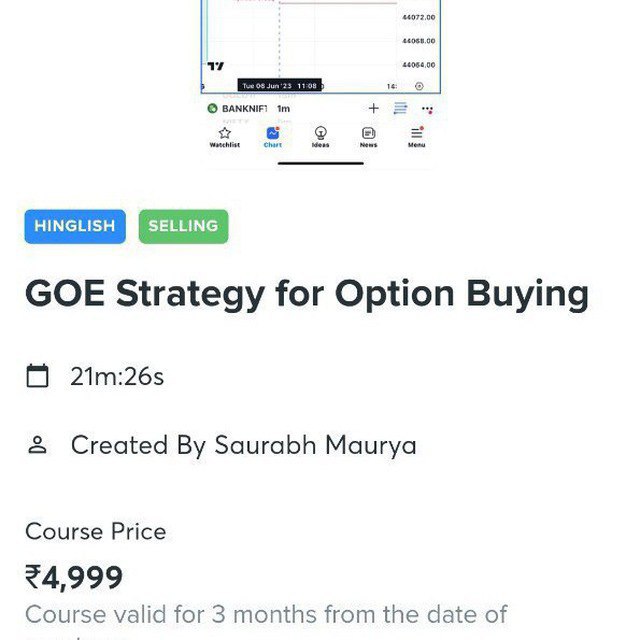The height and width of the screenshot is (640, 640).
Task: Open the indicators list icon
Action: (400, 108)
